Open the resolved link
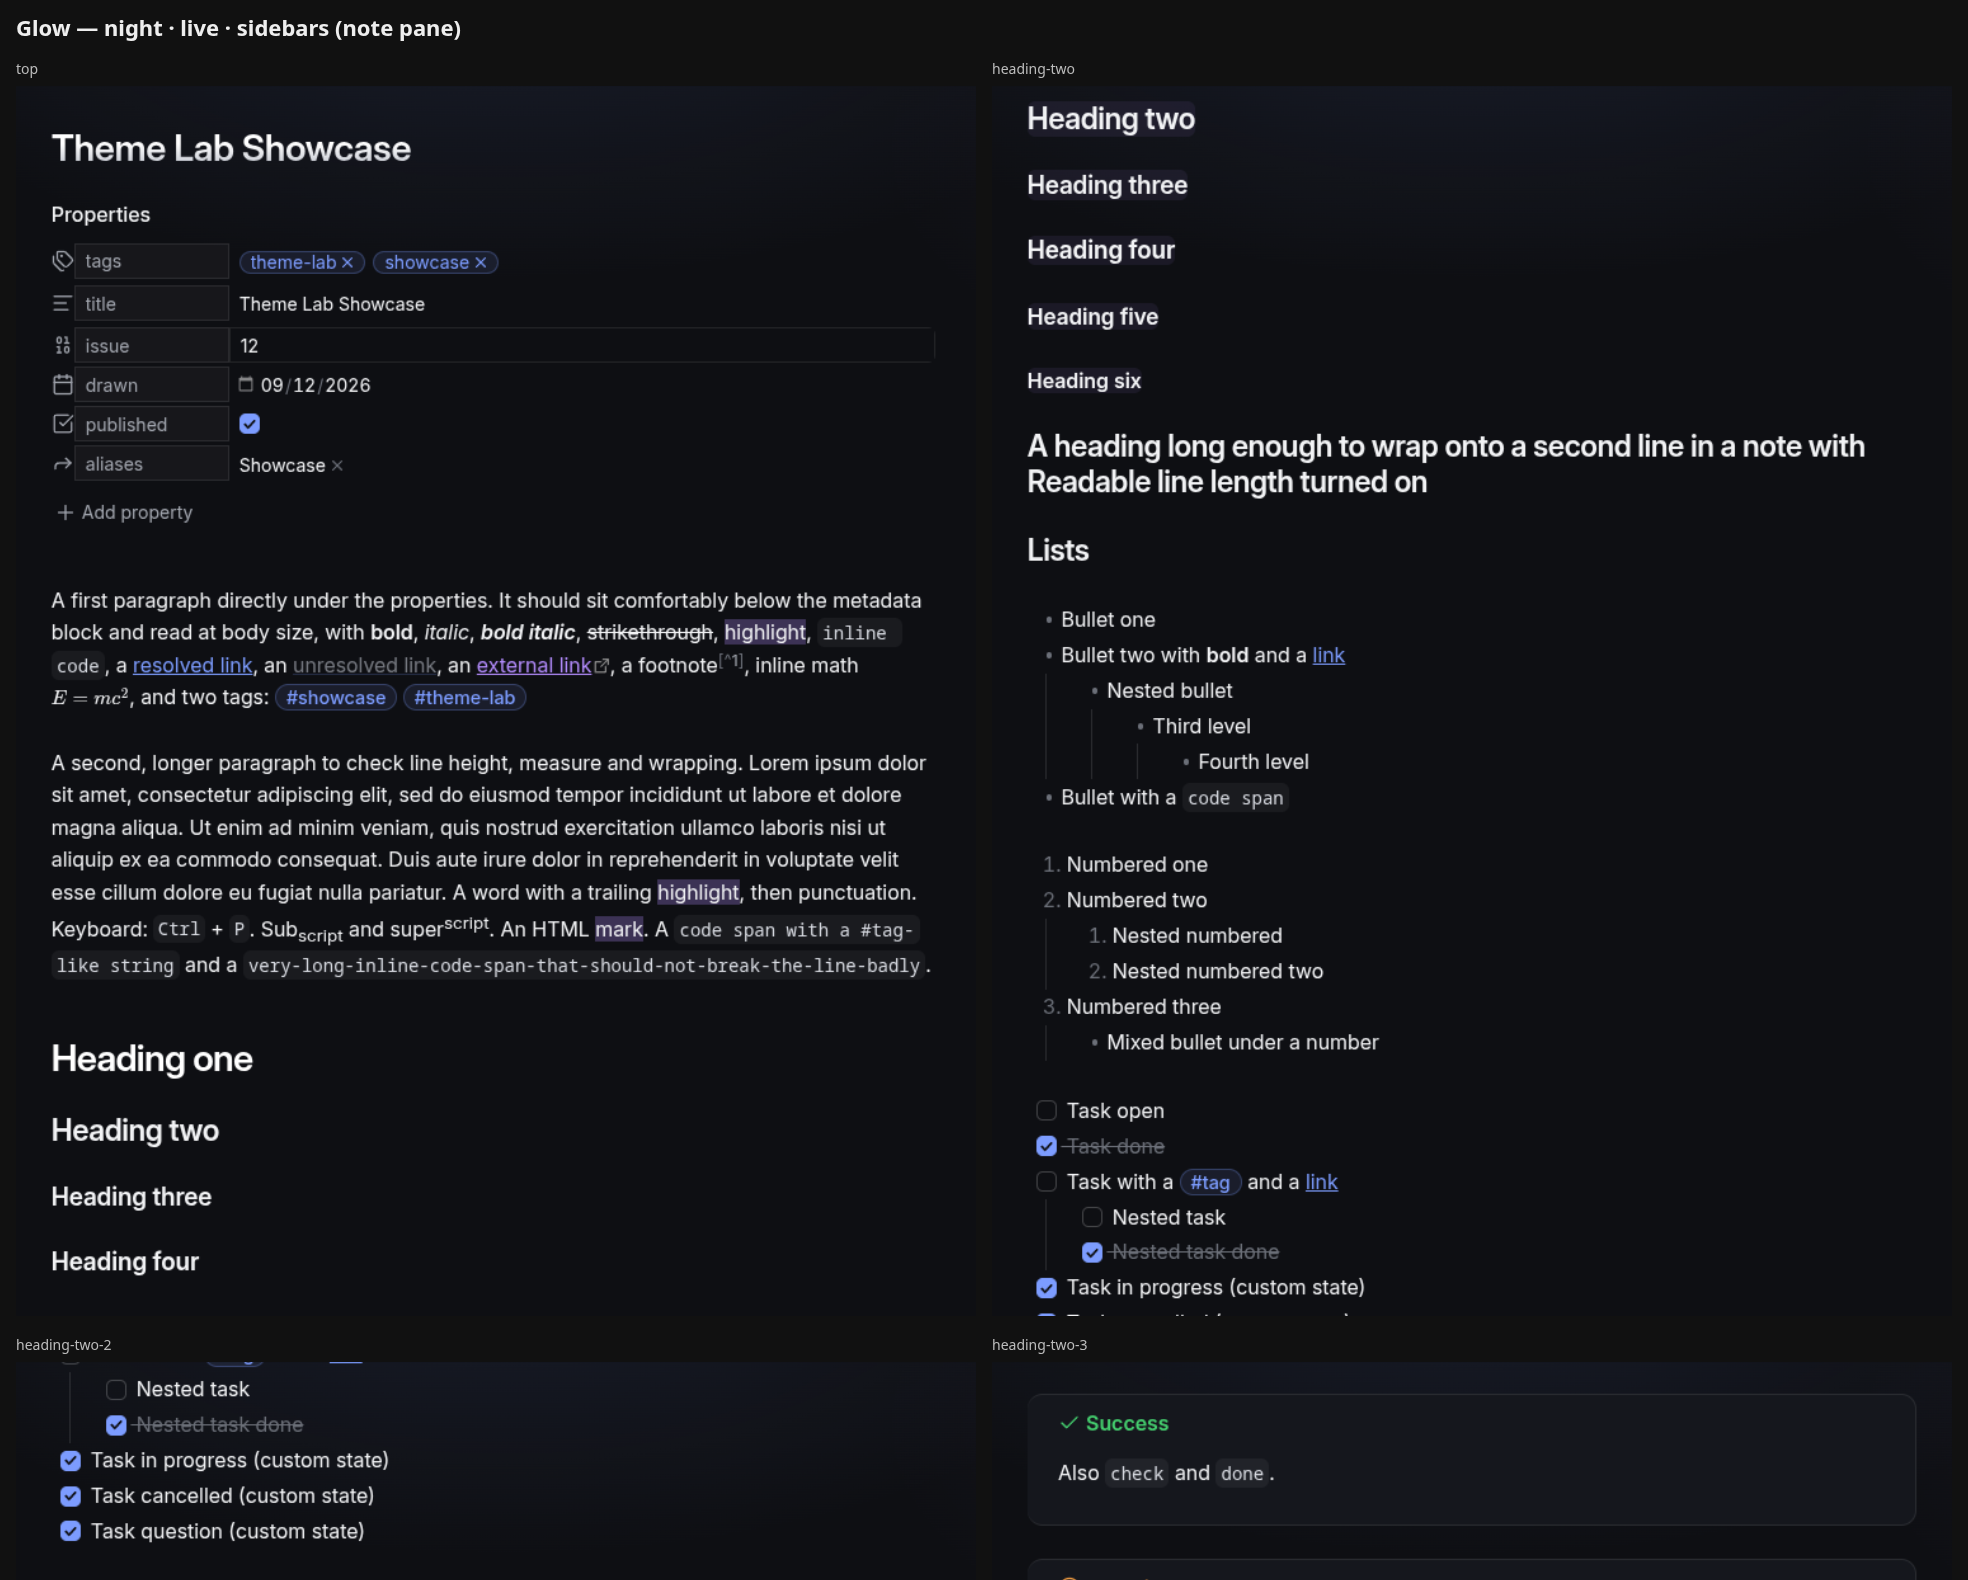The height and width of the screenshot is (1580, 1968). [x=192, y=665]
